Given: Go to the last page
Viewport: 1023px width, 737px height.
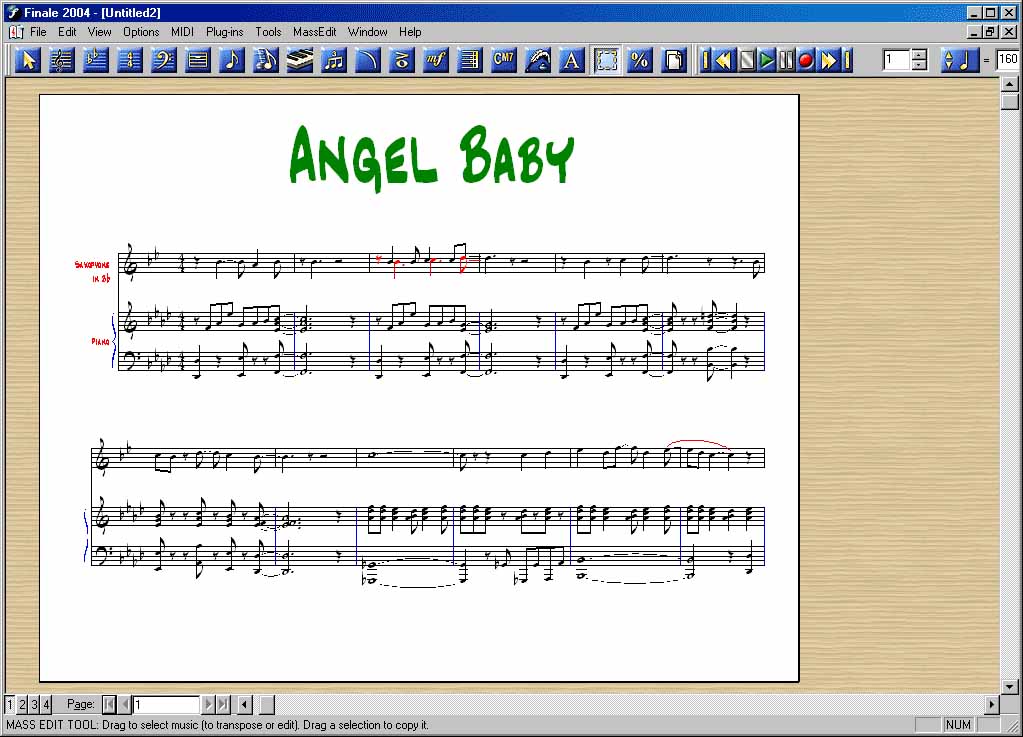Looking at the screenshot, I should [224, 704].
